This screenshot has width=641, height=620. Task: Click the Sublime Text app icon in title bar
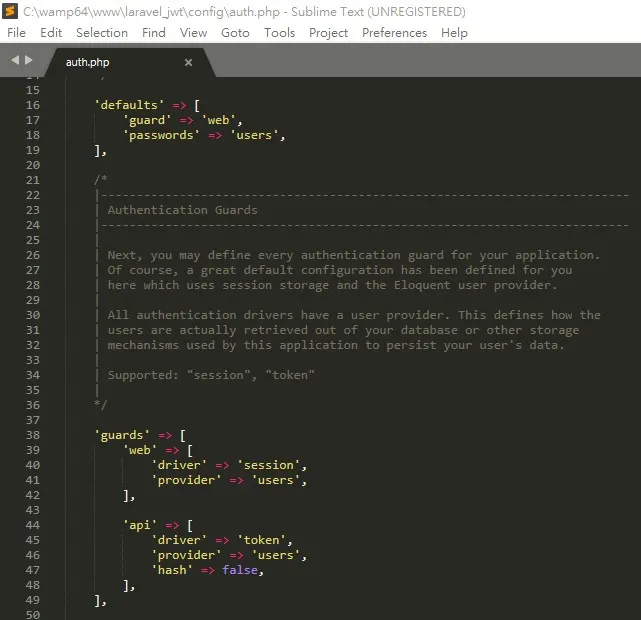pos(10,11)
